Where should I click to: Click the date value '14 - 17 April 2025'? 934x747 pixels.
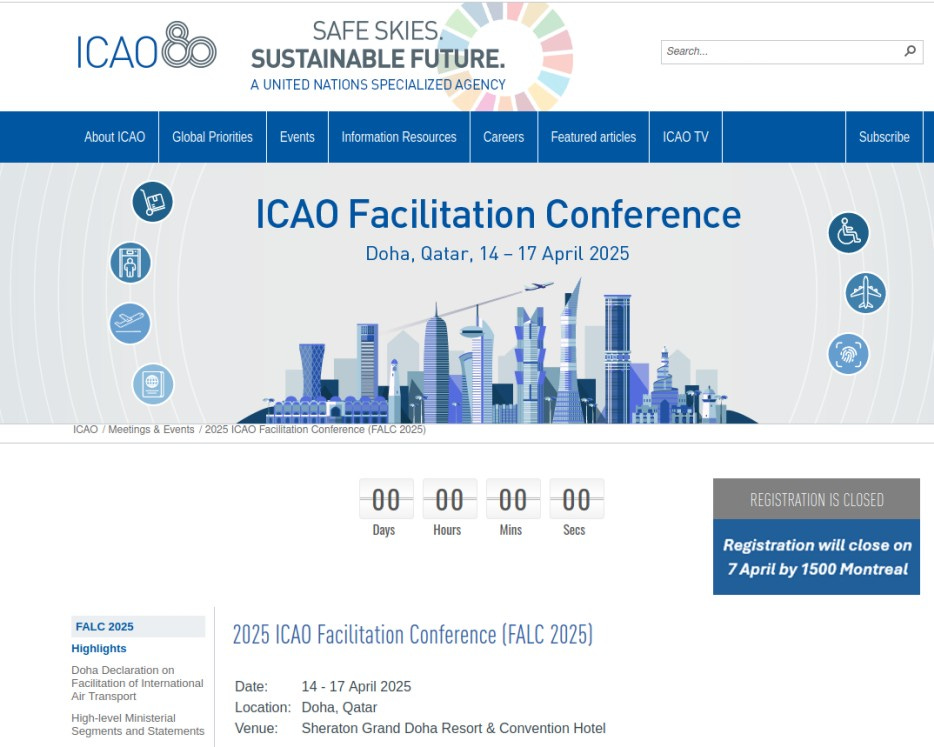coord(356,687)
